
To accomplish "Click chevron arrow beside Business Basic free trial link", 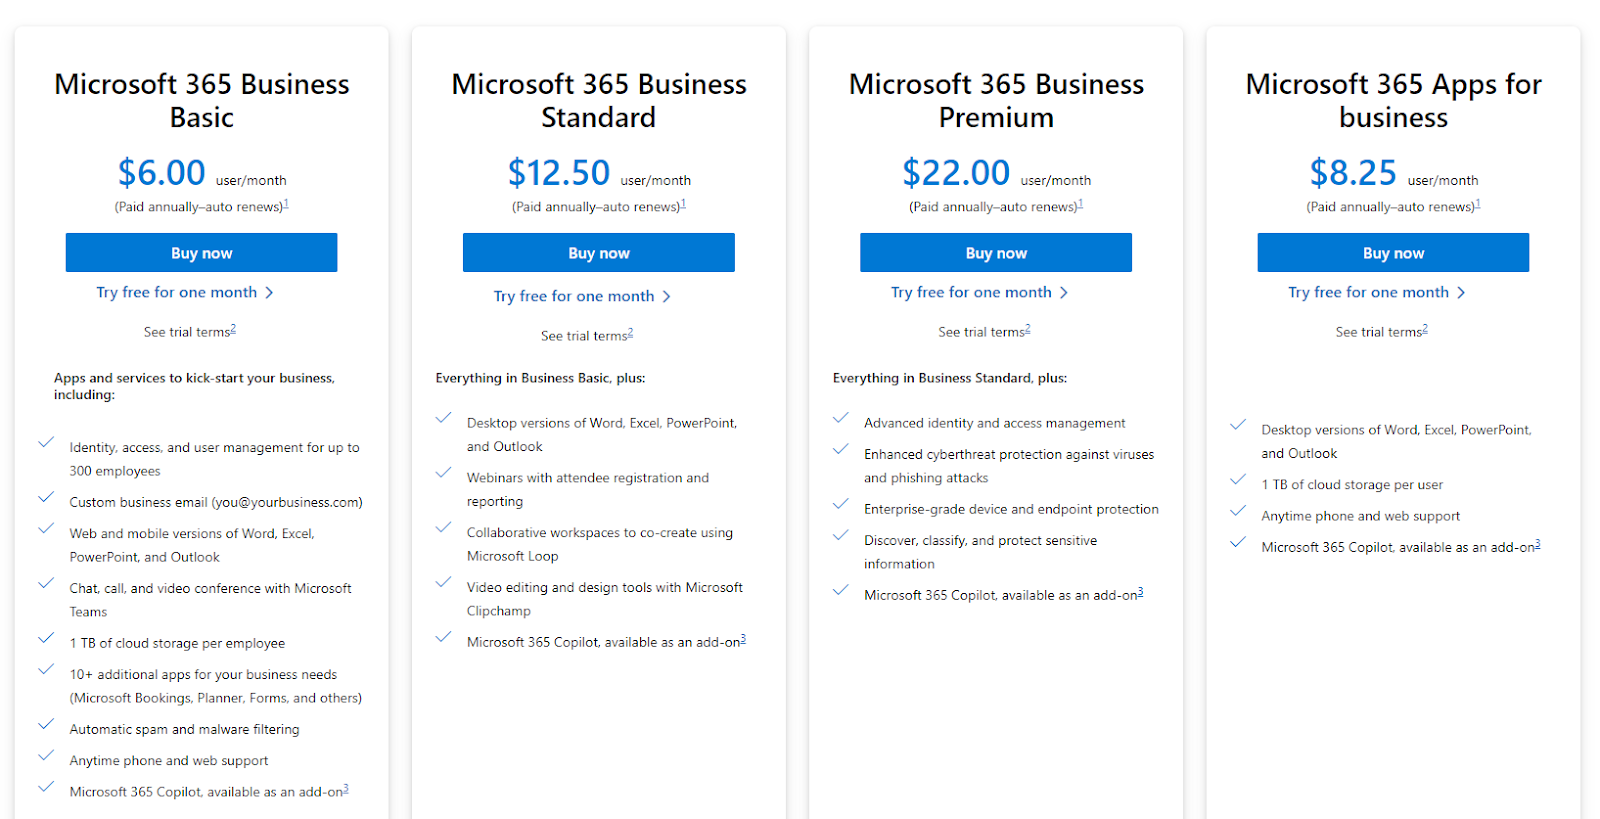I will [x=269, y=293].
